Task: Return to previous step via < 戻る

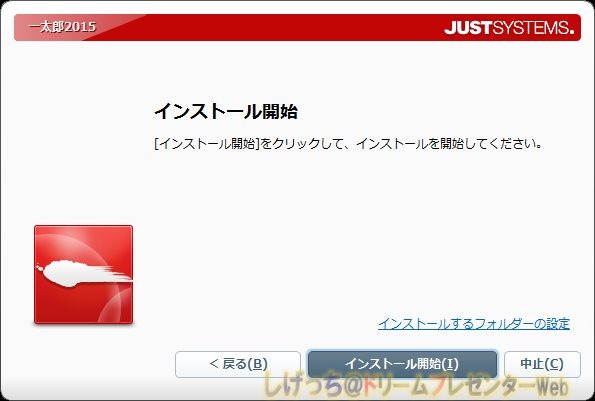Action: pyautogui.click(x=238, y=364)
